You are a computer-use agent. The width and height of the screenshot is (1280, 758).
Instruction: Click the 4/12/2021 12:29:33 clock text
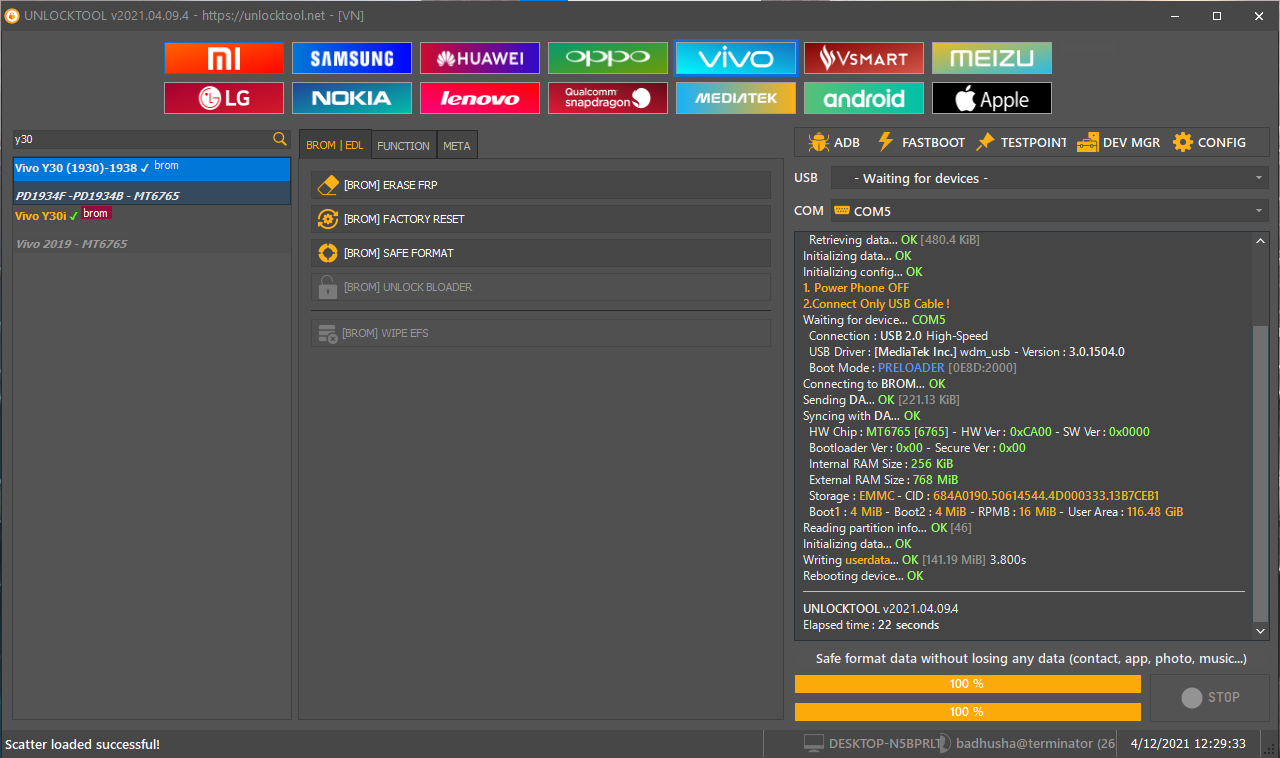pyautogui.click(x=1188, y=744)
